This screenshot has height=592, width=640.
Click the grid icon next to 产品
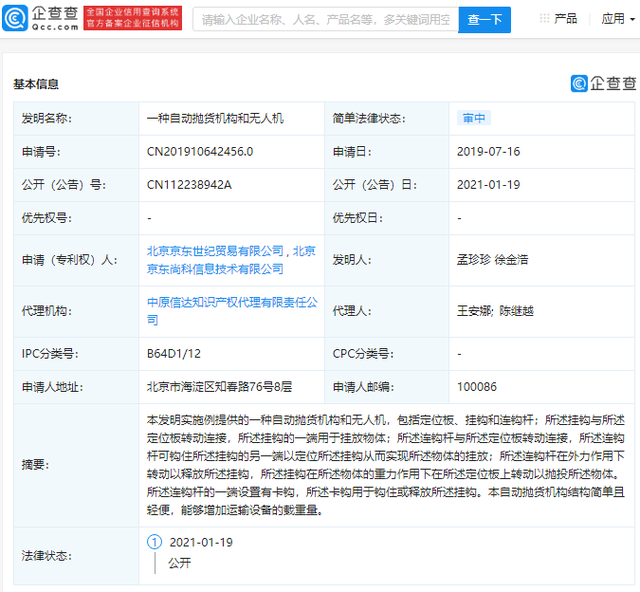pyautogui.click(x=545, y=19)
